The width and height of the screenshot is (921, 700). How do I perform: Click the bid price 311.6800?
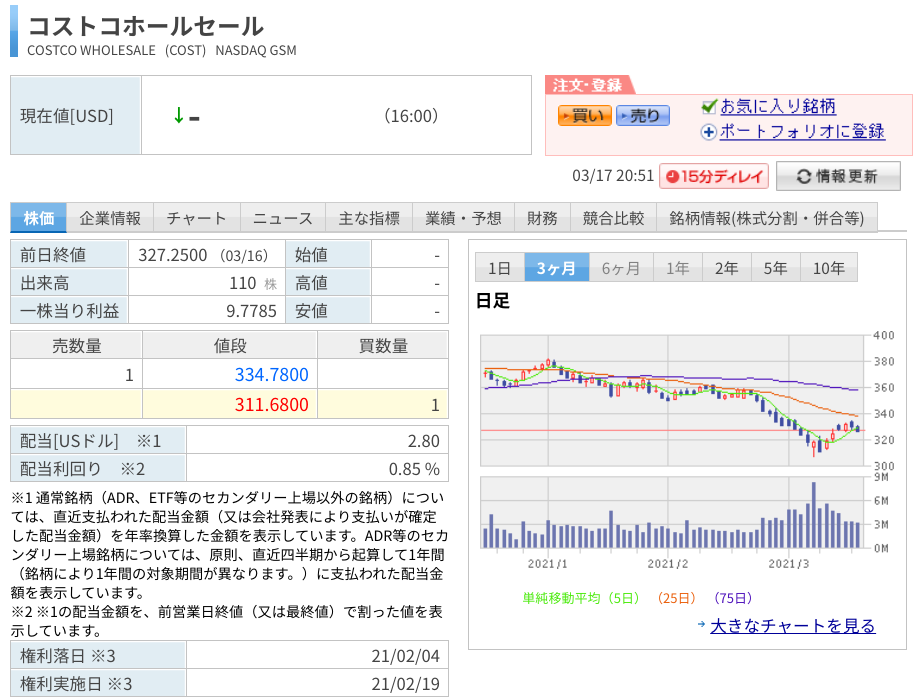pyautogui.click(x=271, y=405)
